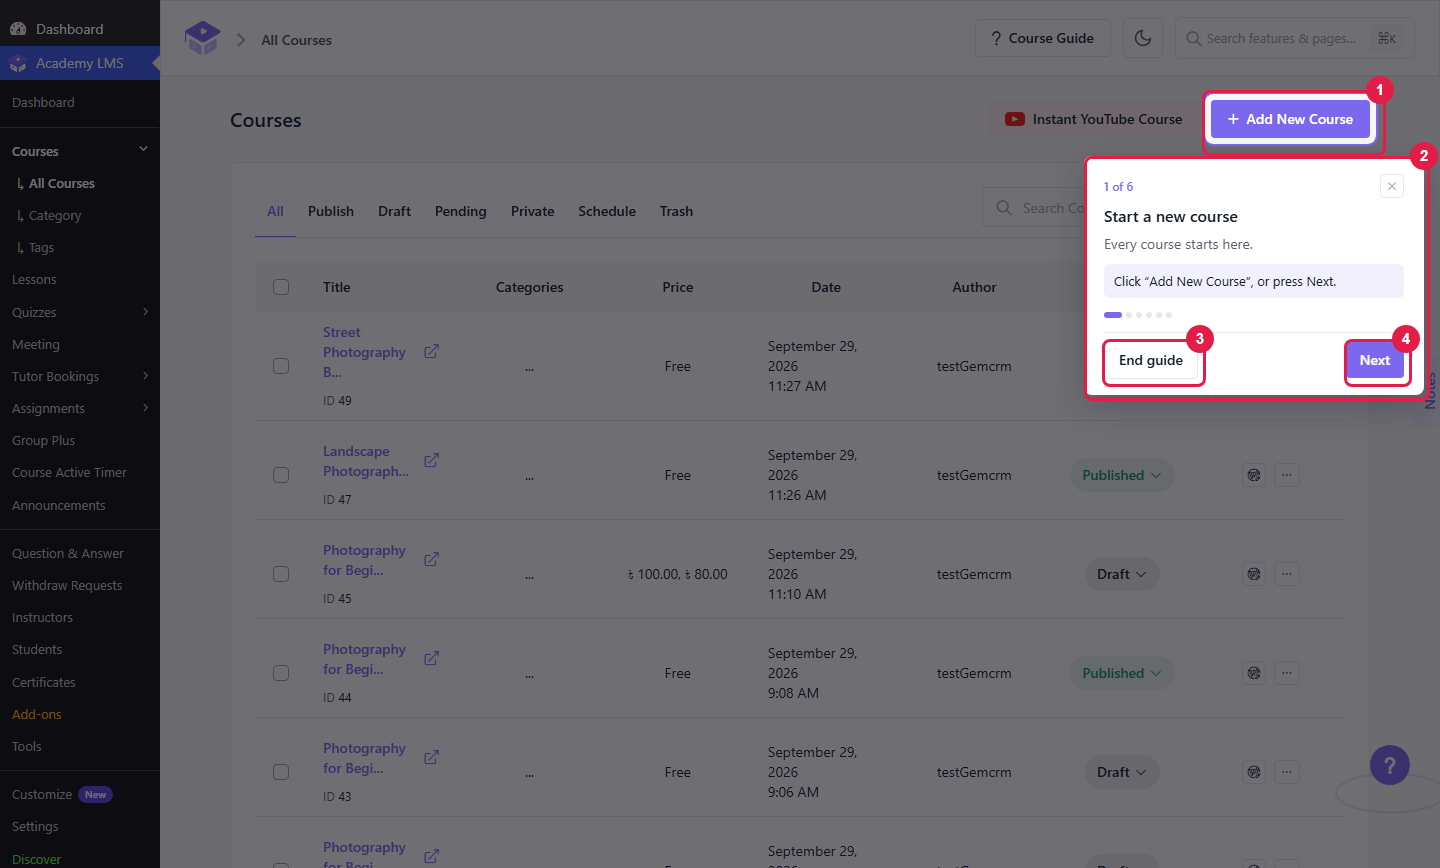Click the Academy LMS logo in header
1440x868 pixels.
[x=202, y=38]
